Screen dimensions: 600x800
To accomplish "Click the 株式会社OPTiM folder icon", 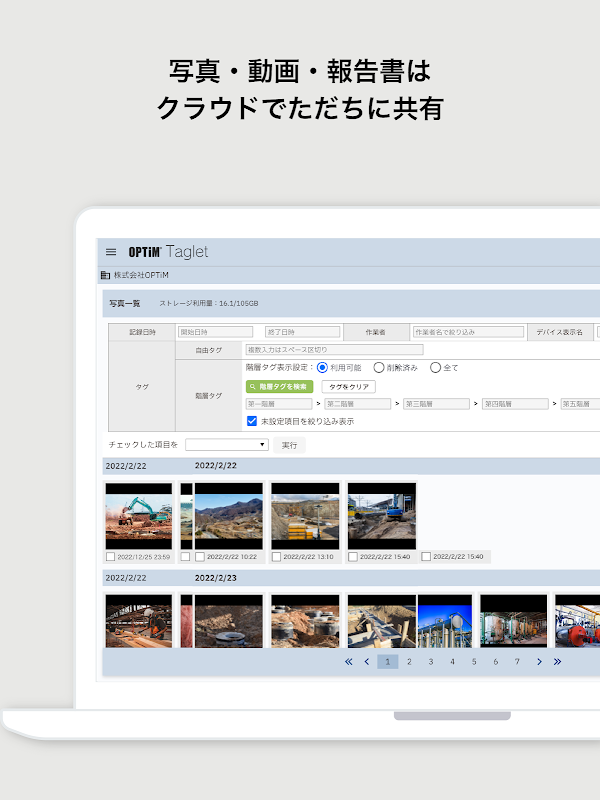I will (x=105, y=275).
